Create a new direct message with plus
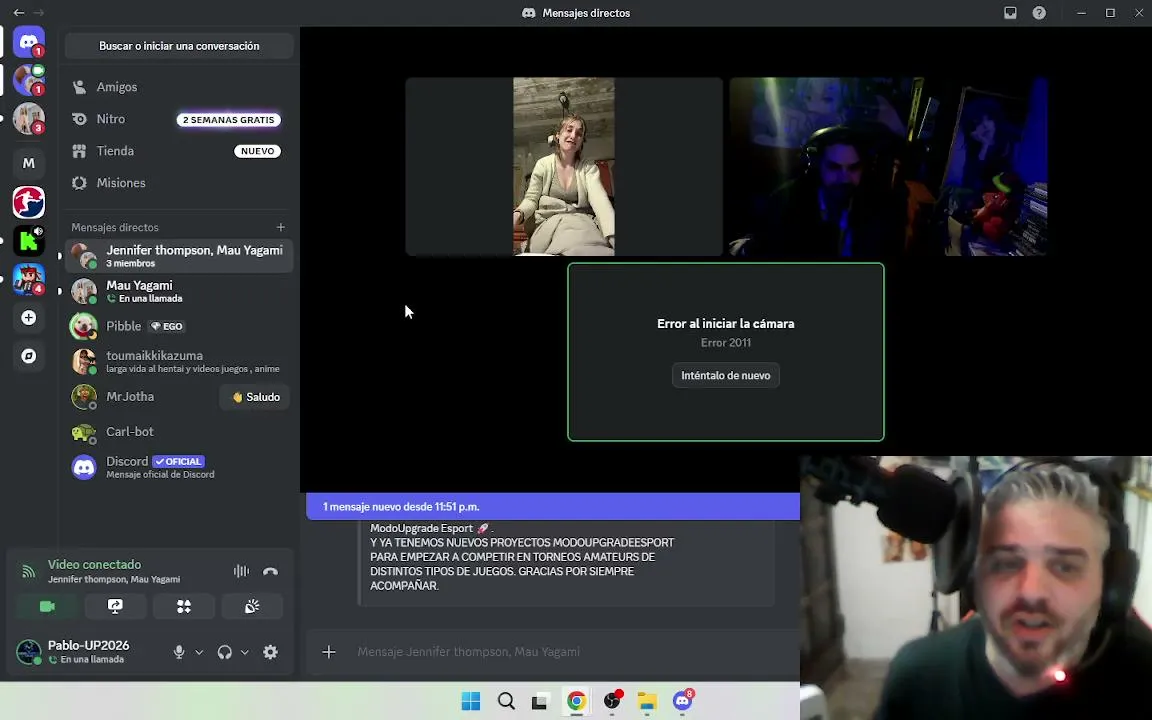 (x=281, y=227)
